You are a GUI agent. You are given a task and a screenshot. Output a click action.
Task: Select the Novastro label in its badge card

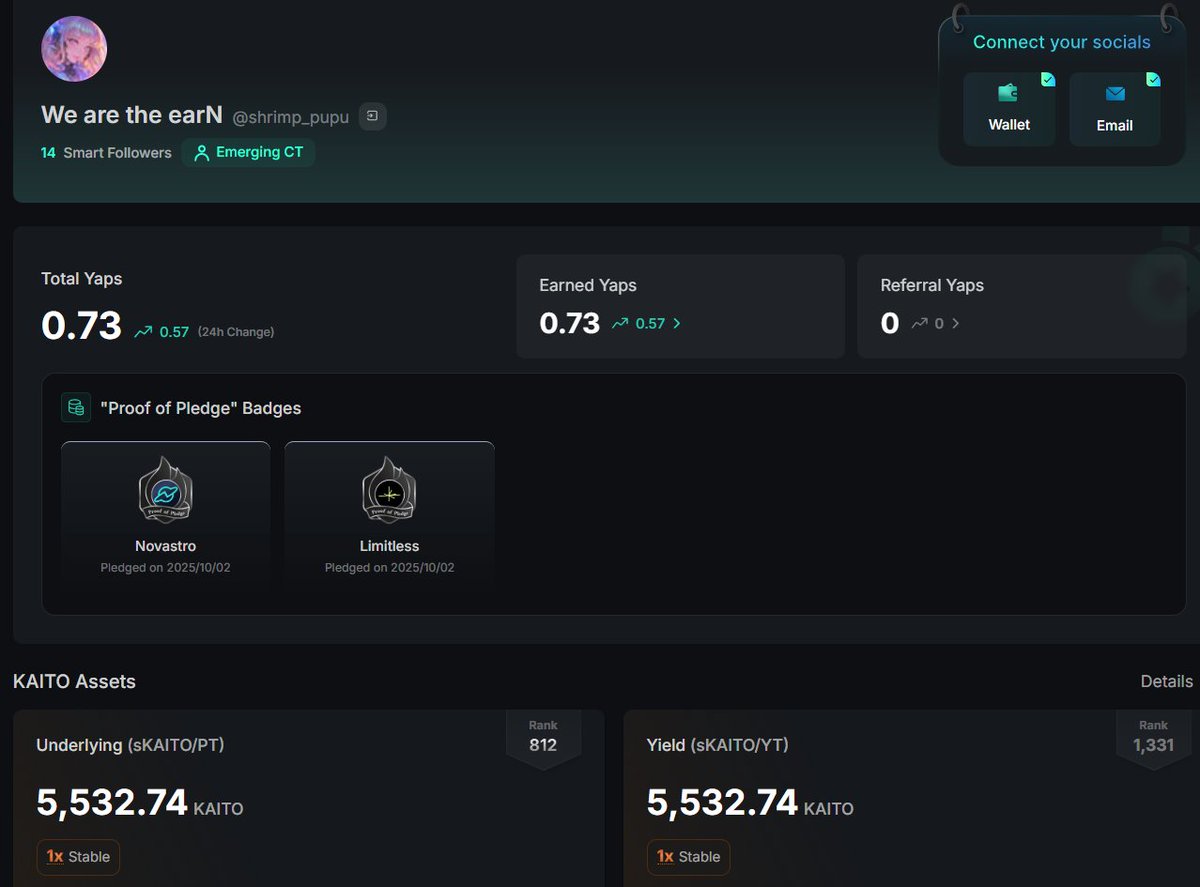pos(166,546)
